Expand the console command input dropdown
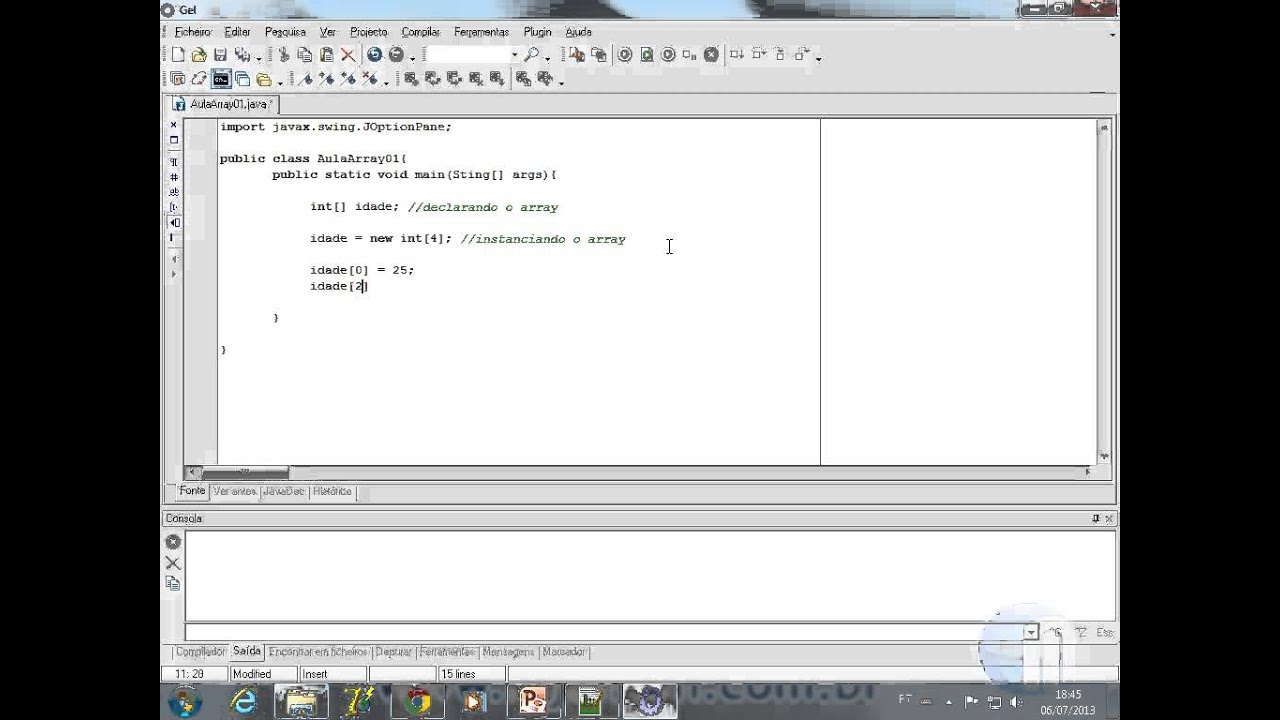The height and width of the screenshot is (720, 1280). click(x=1030, y=632)
